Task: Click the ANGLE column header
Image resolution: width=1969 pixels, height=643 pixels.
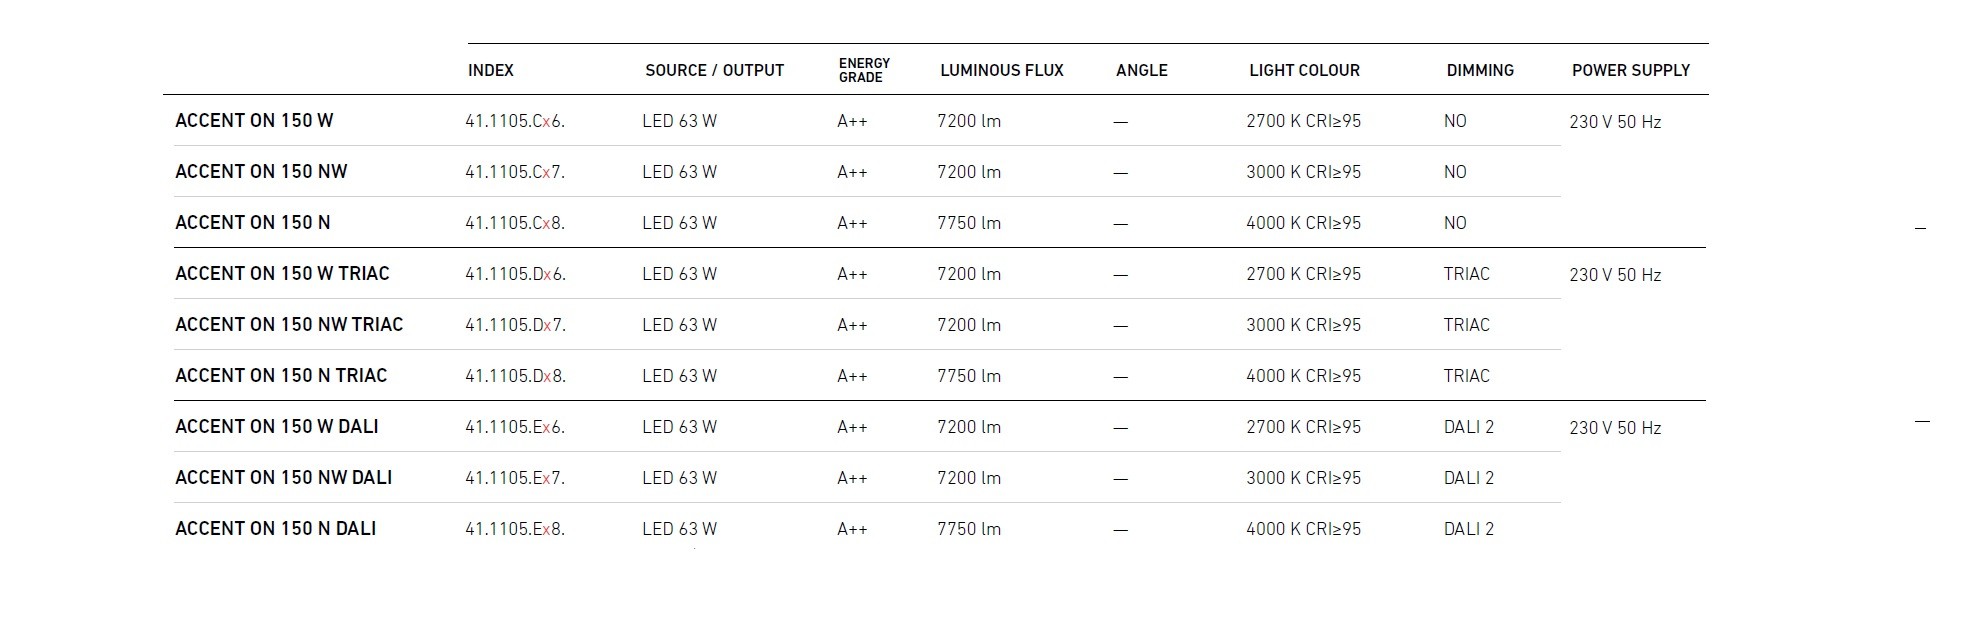Action: pos(1141,70)
